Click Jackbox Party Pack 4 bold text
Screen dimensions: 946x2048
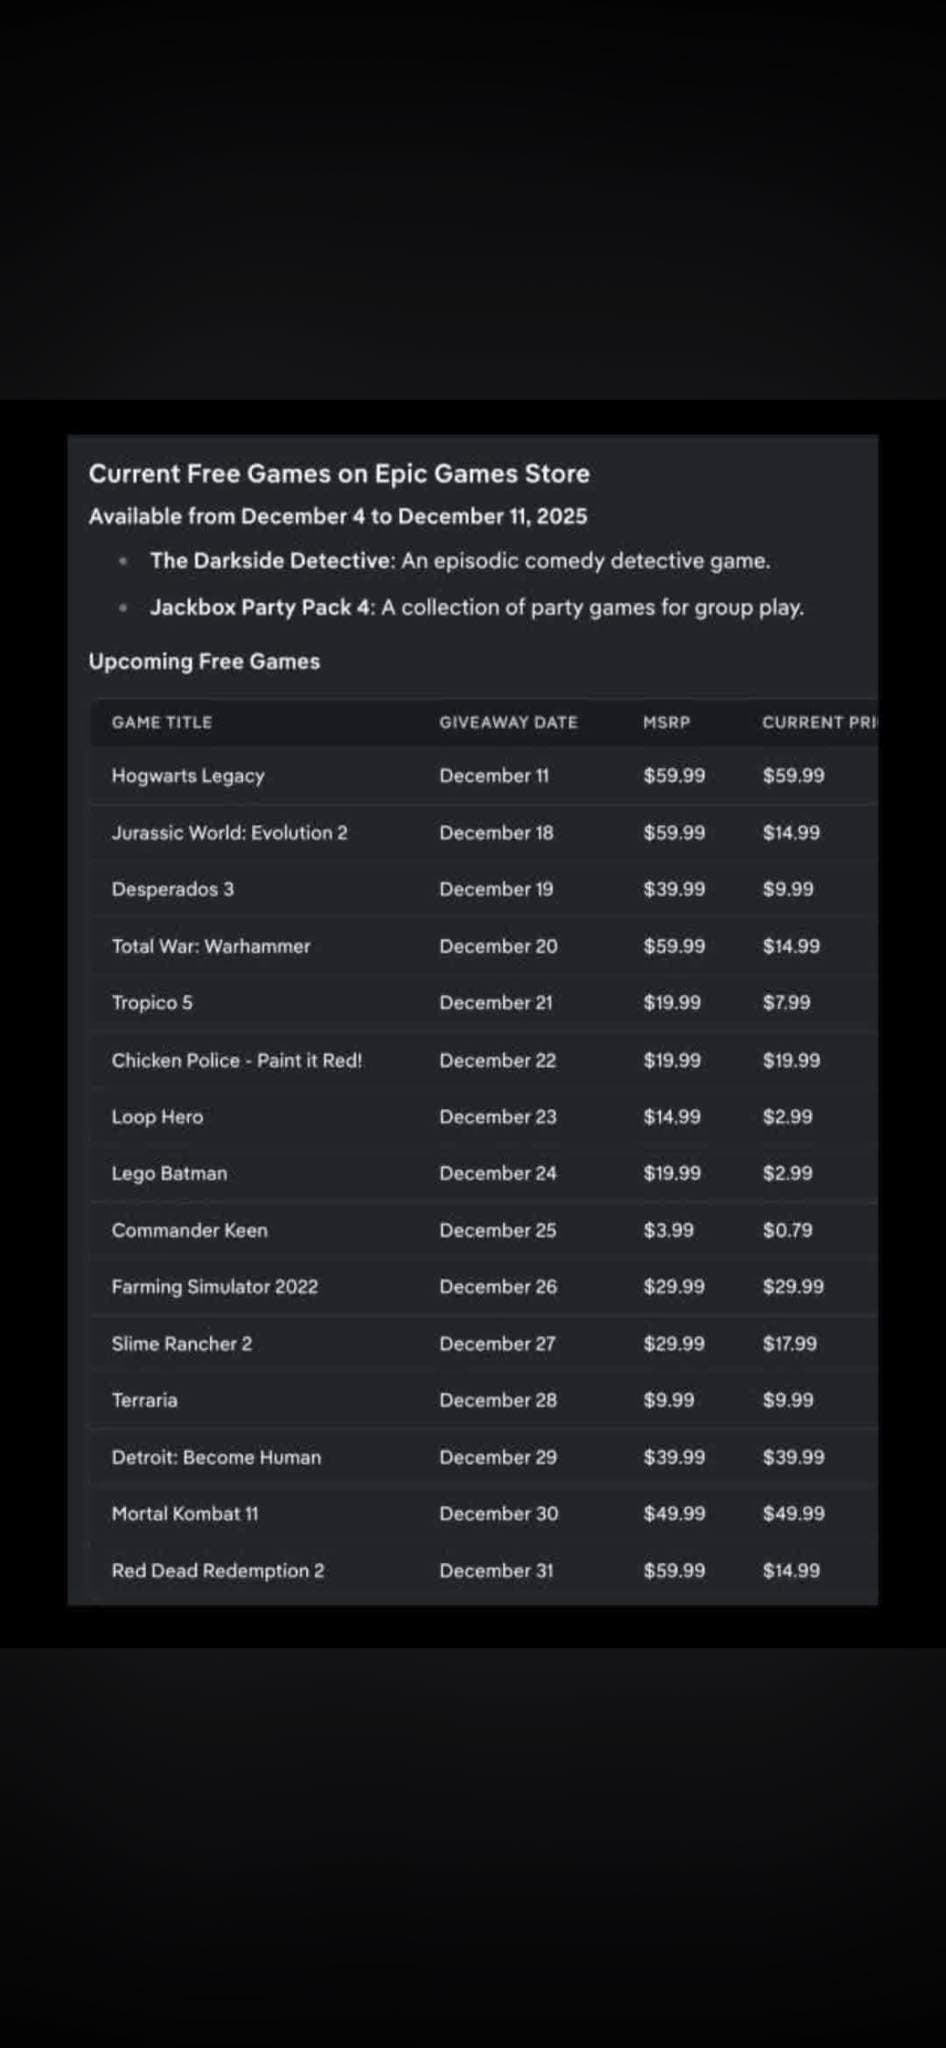pyautogui.click(x=261, y=608)
